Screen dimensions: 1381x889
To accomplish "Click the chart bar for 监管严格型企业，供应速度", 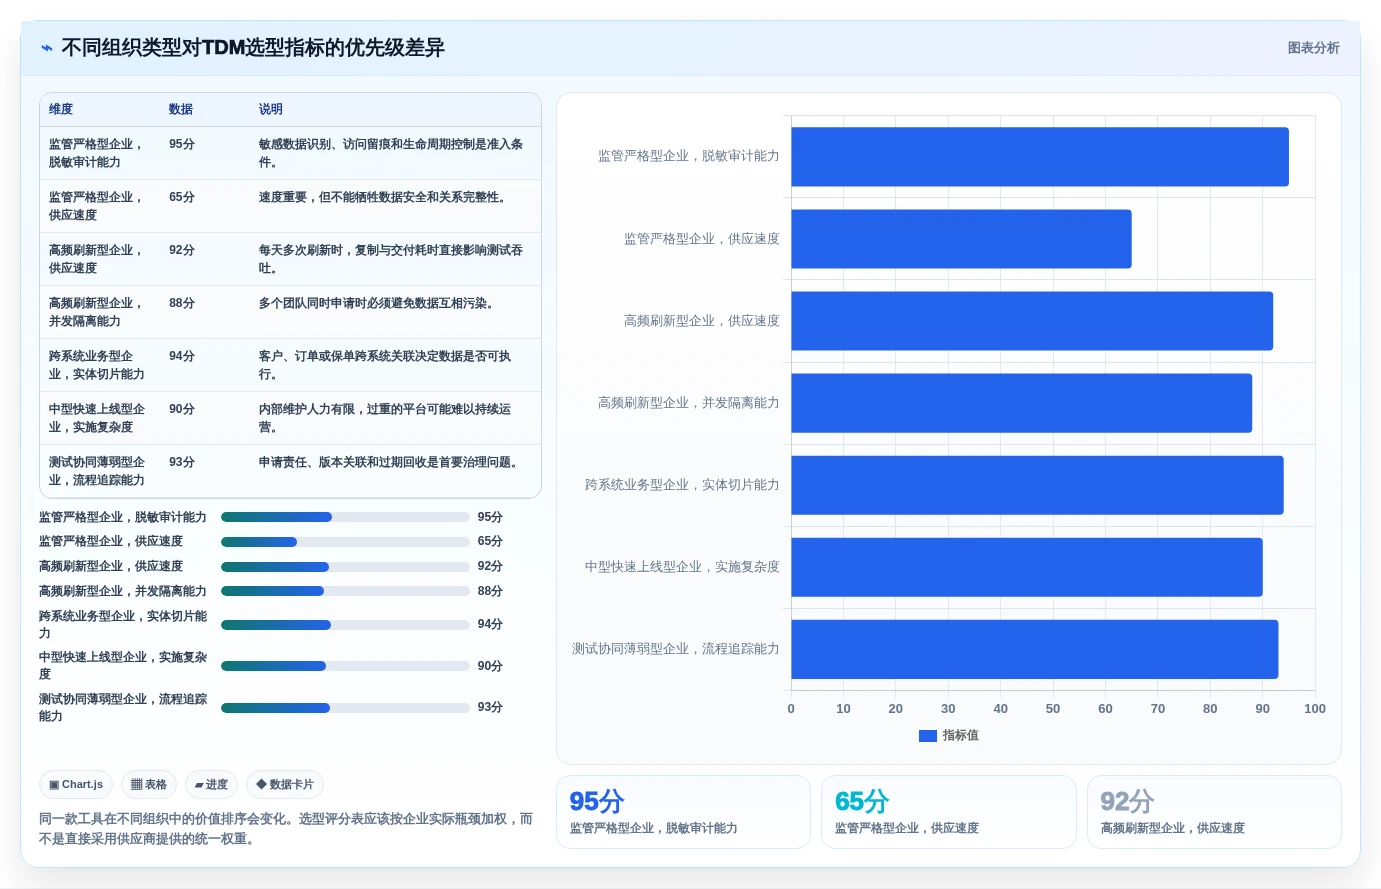I will (961, 239).
